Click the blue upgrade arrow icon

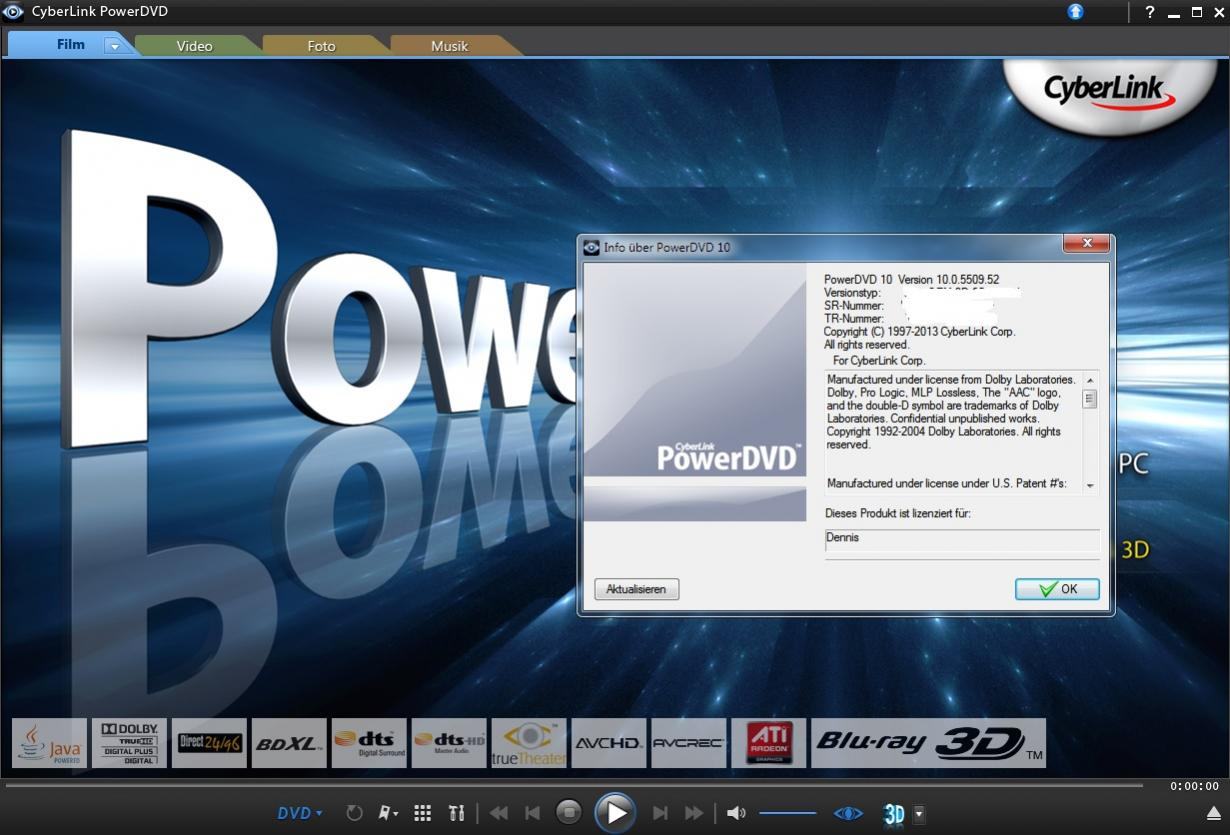coord(1075,12)
